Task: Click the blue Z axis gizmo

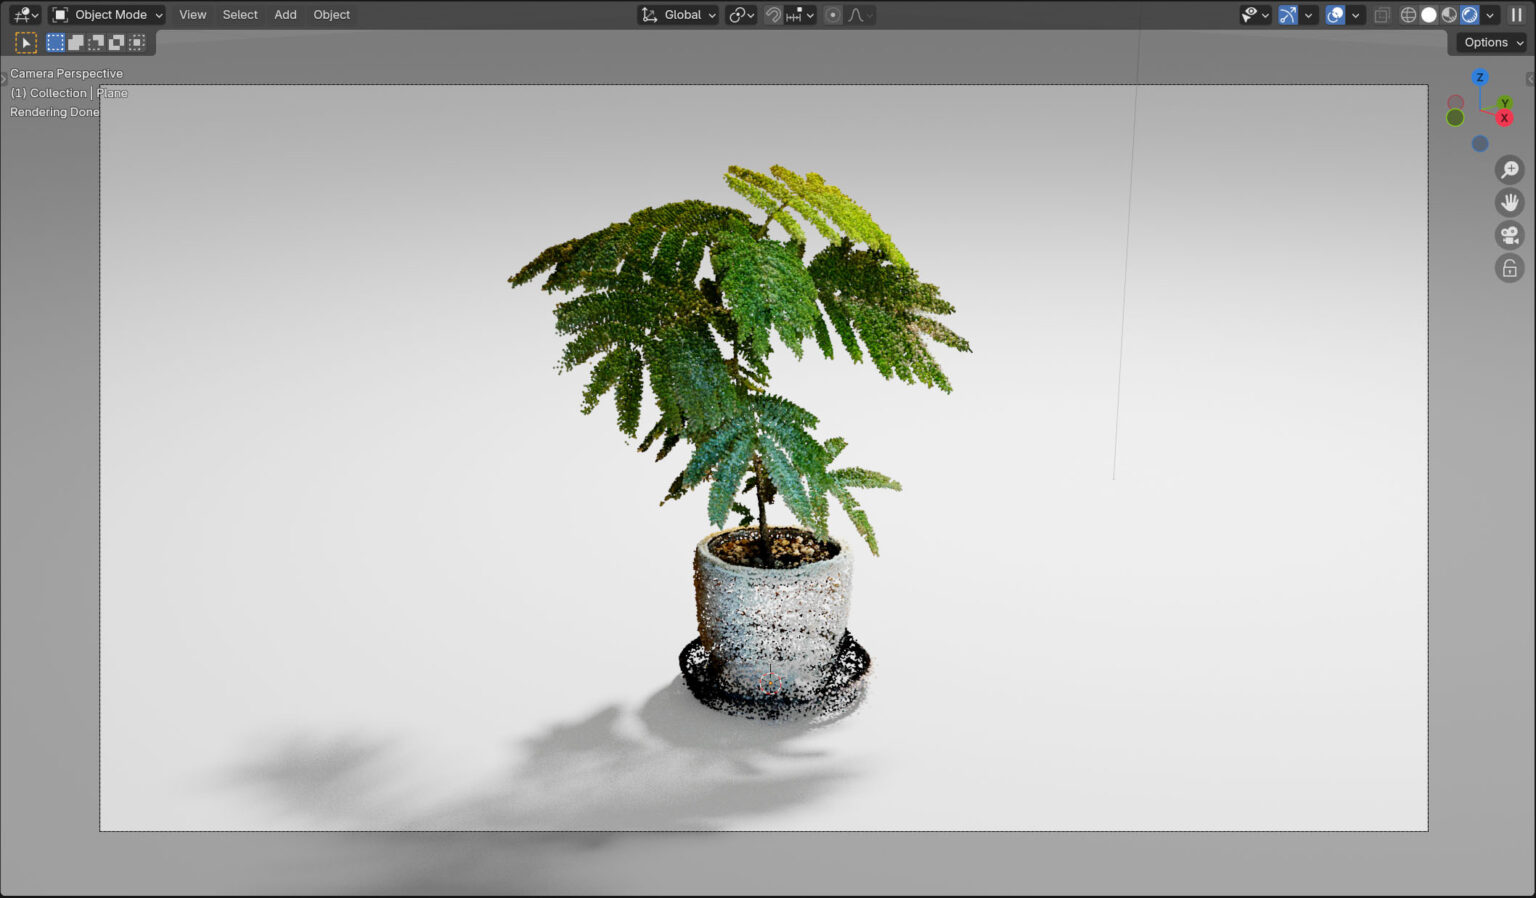Action: coord(1480,78)
